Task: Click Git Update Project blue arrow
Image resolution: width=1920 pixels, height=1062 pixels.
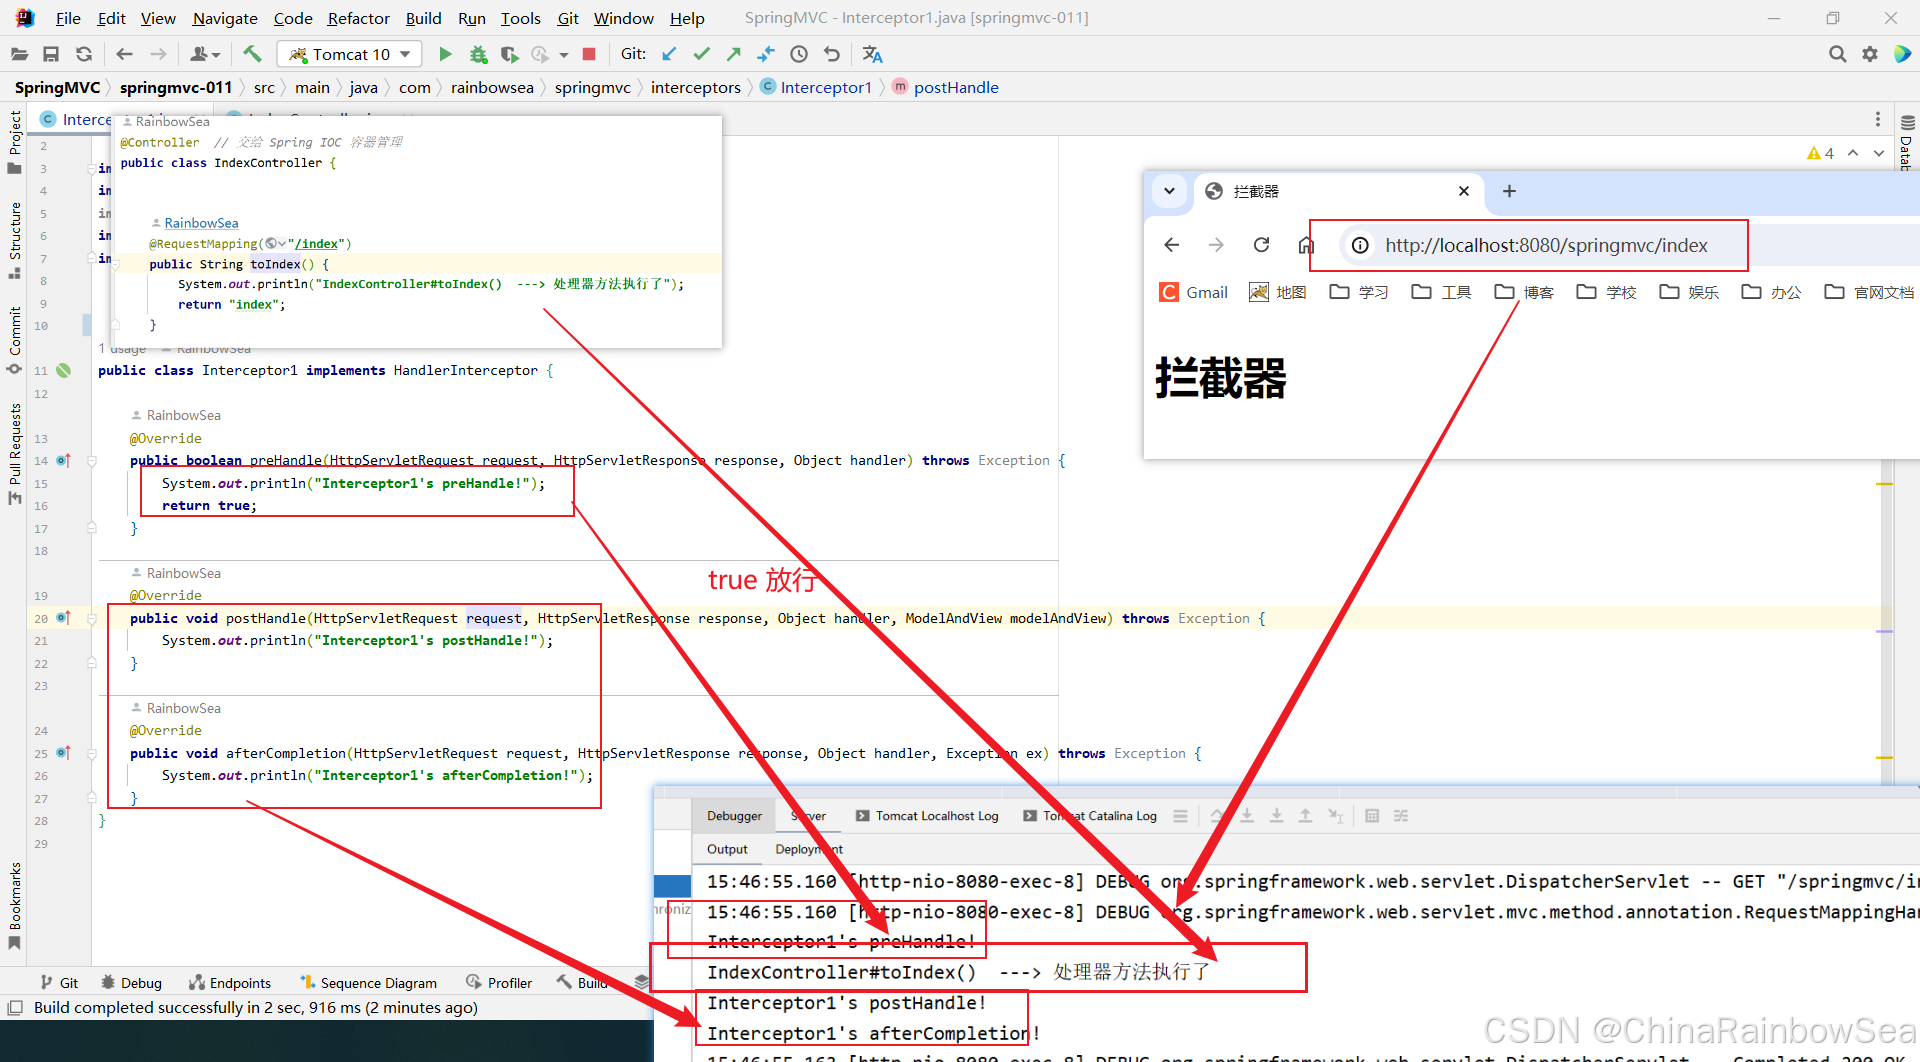Action: click(669, 54)
